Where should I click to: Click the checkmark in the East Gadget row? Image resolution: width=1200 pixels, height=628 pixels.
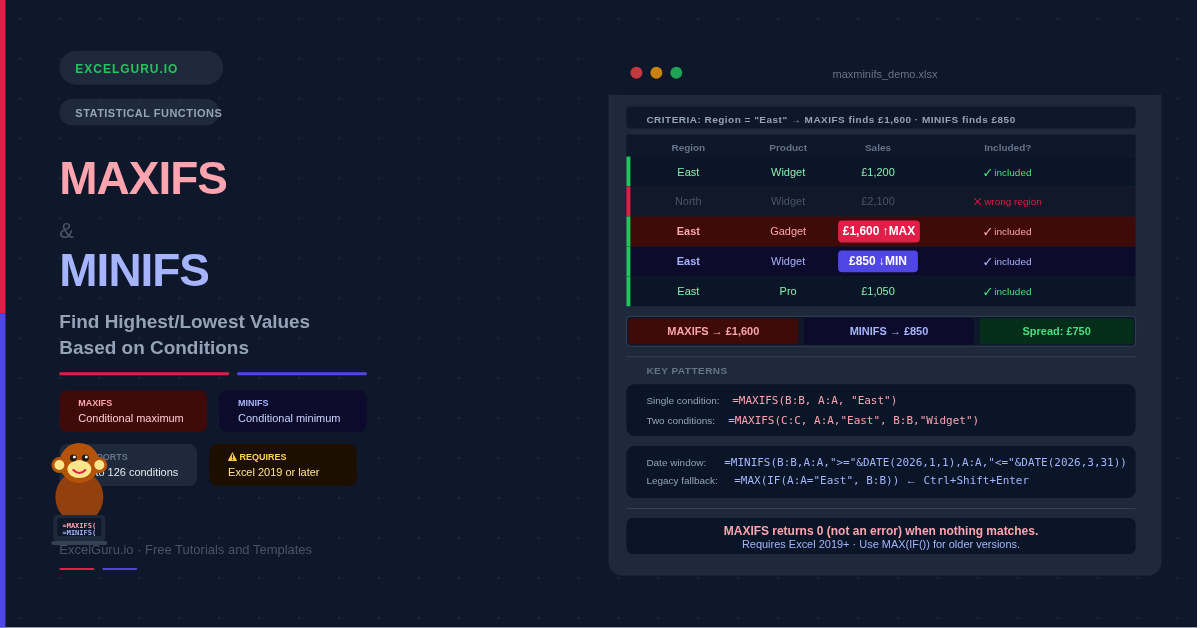click(987, 231)
